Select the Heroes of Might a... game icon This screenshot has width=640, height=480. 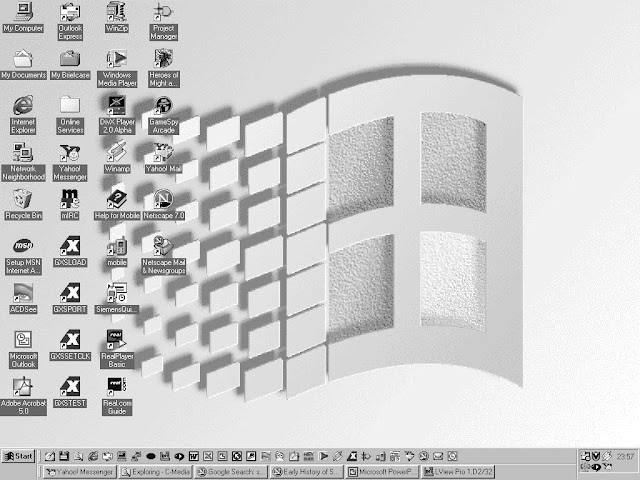[x=164, y=68]
